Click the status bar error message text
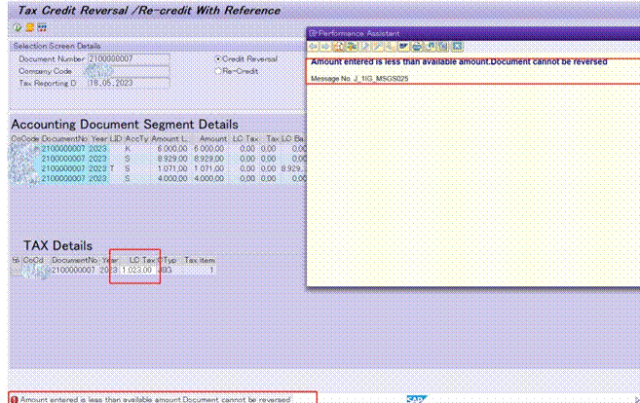This screenshot has height=403, width=640. pos(155,399)
